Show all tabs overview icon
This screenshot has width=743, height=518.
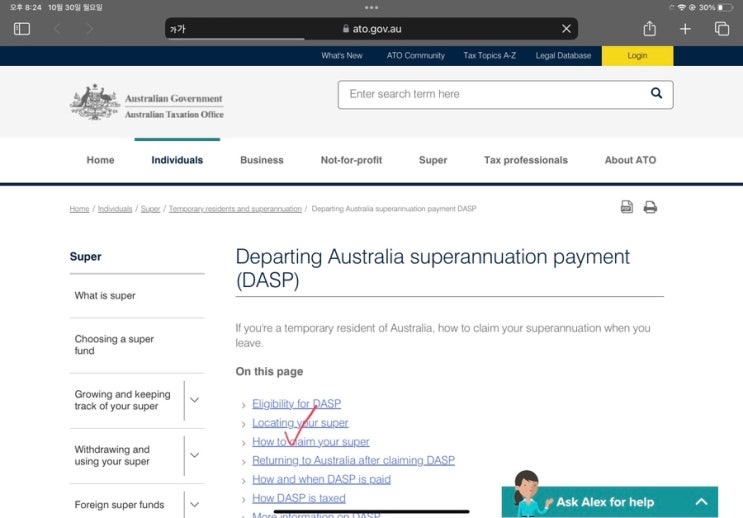721,29
